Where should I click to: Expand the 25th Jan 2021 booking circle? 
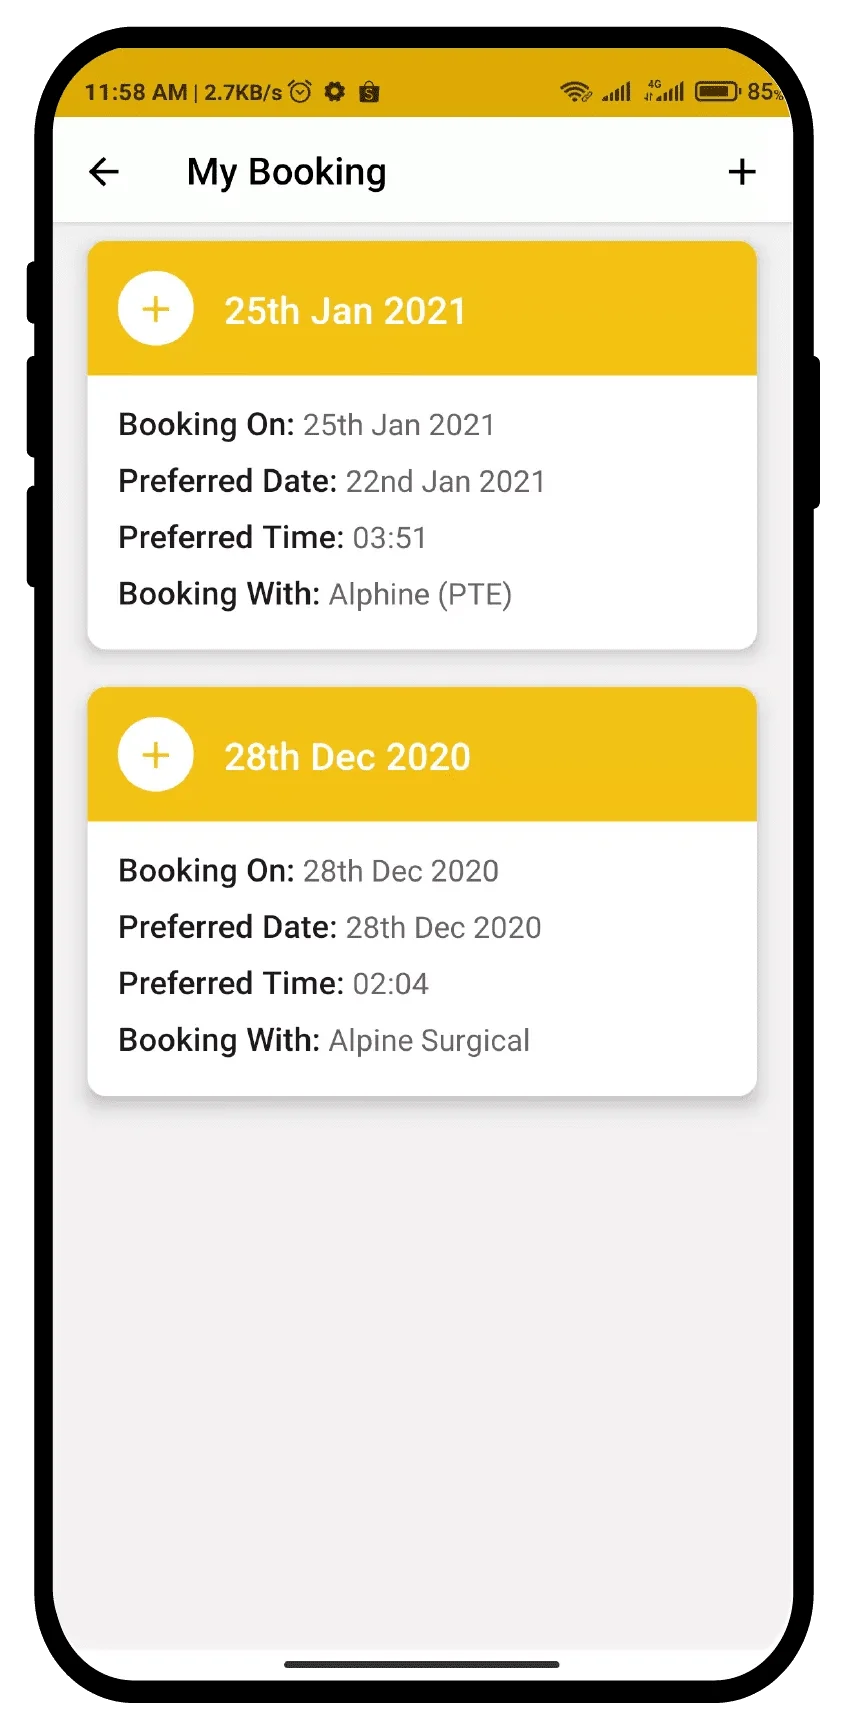[x=155, y=309]
